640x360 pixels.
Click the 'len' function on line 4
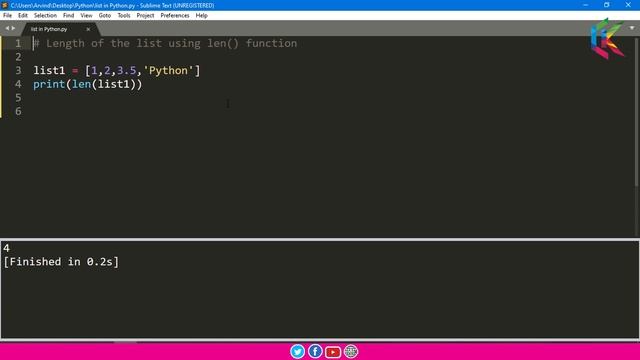click(x=81, y=84)
